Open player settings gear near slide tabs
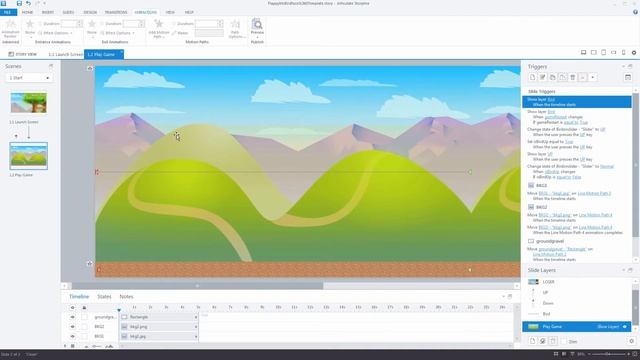640x360 pixels. tap(634, 53)
